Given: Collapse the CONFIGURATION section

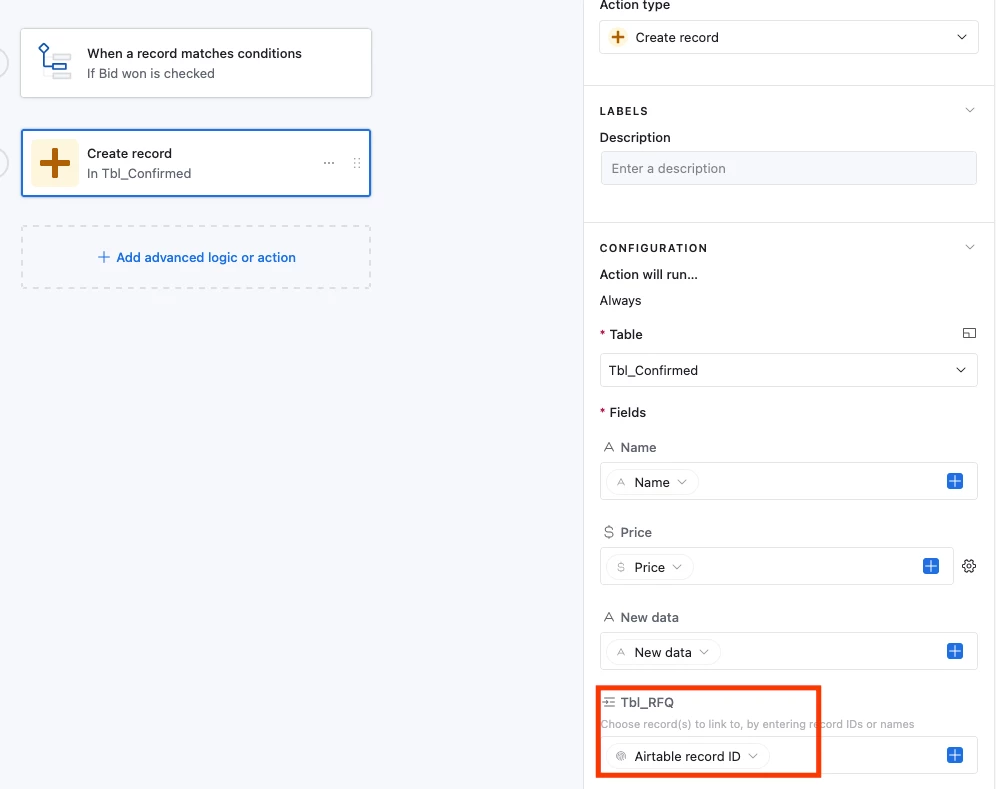Looking at the screenshot, I should pos(969,247).
